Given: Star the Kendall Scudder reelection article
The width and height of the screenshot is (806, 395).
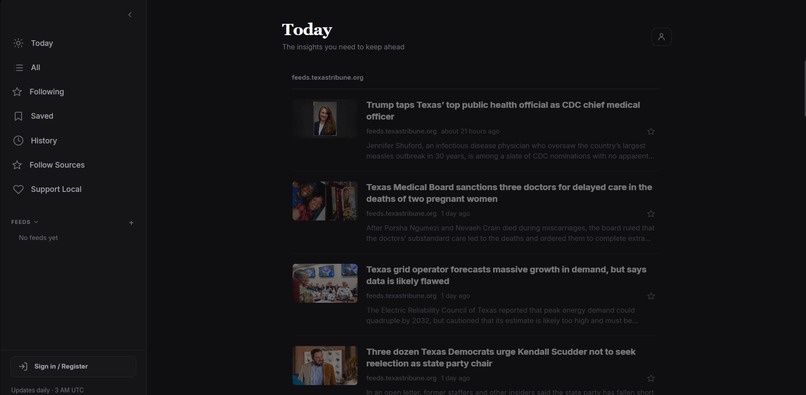Looking at the screenshot, I should [x=651, y=379].
